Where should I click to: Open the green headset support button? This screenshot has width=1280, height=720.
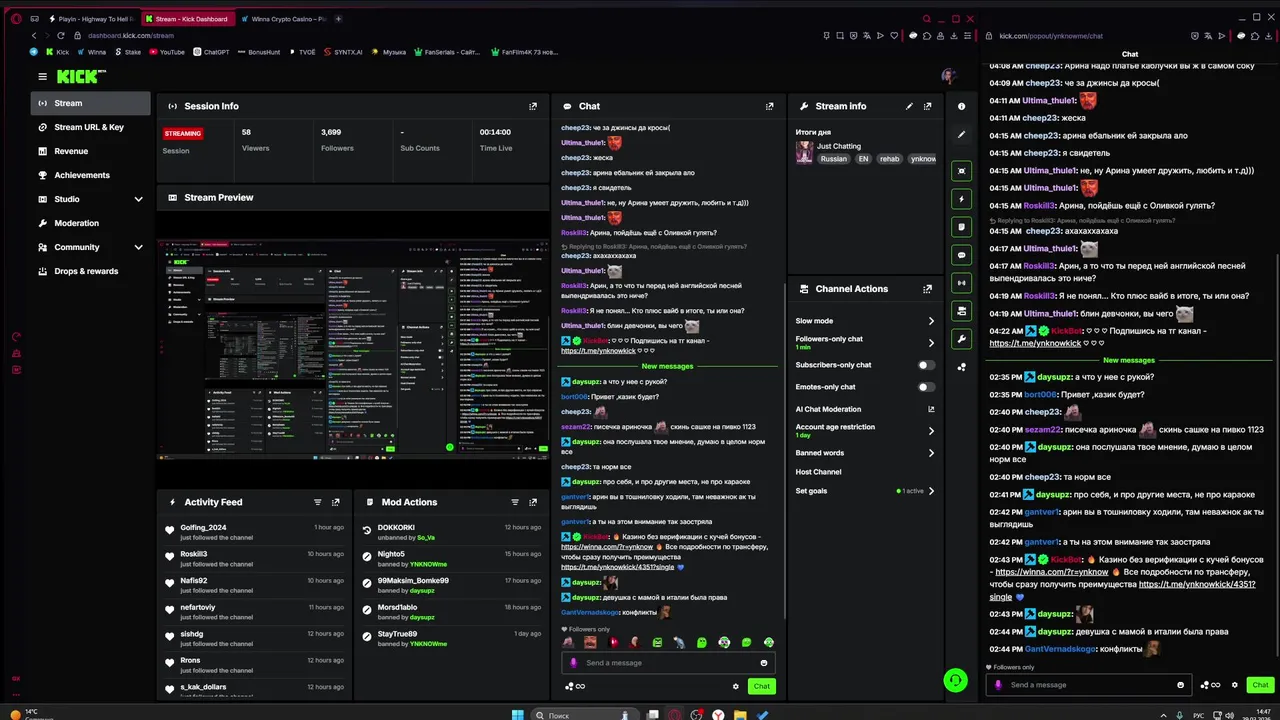click(x=956, y=680)
